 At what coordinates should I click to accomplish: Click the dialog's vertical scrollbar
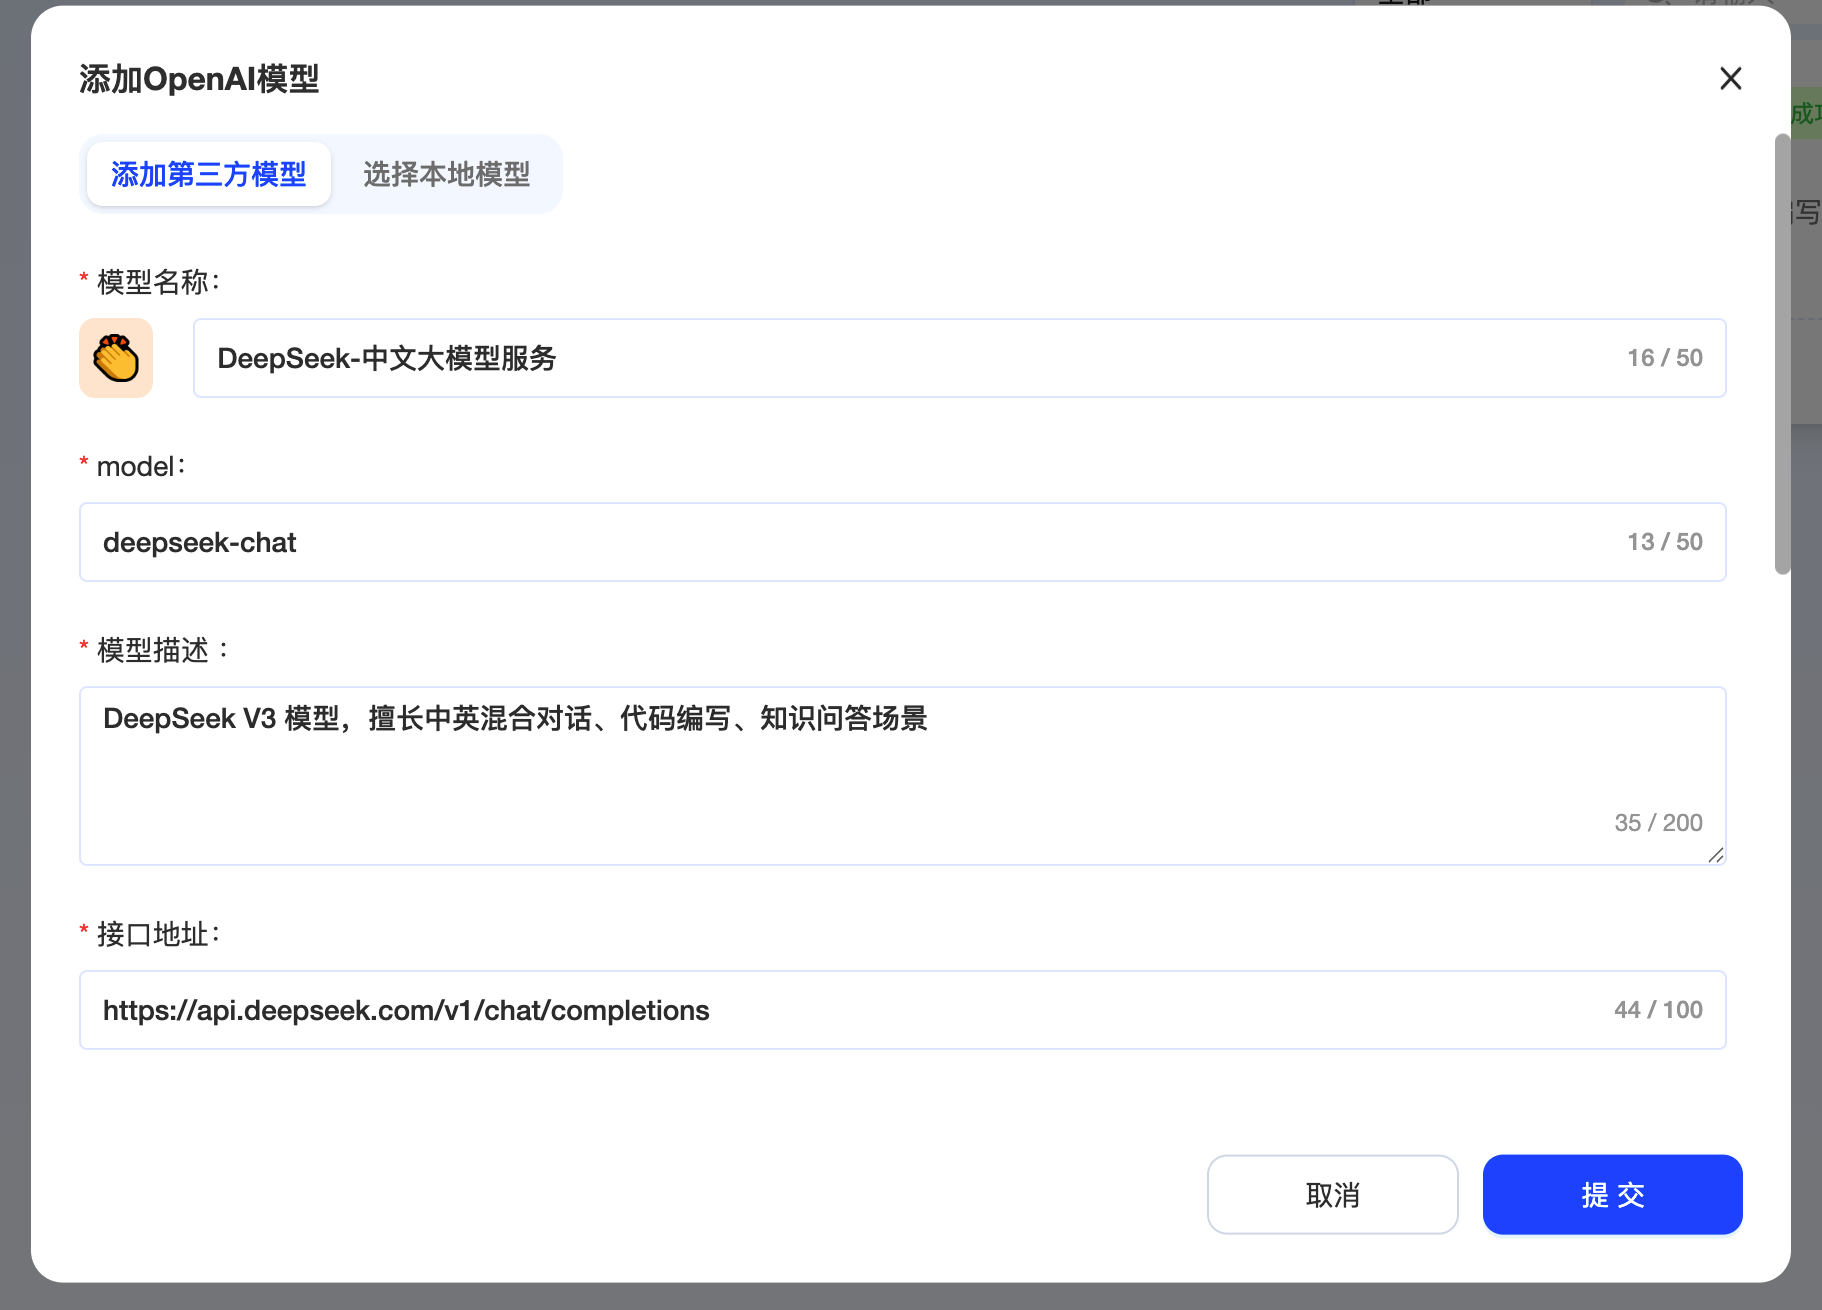pos(1782,355)
